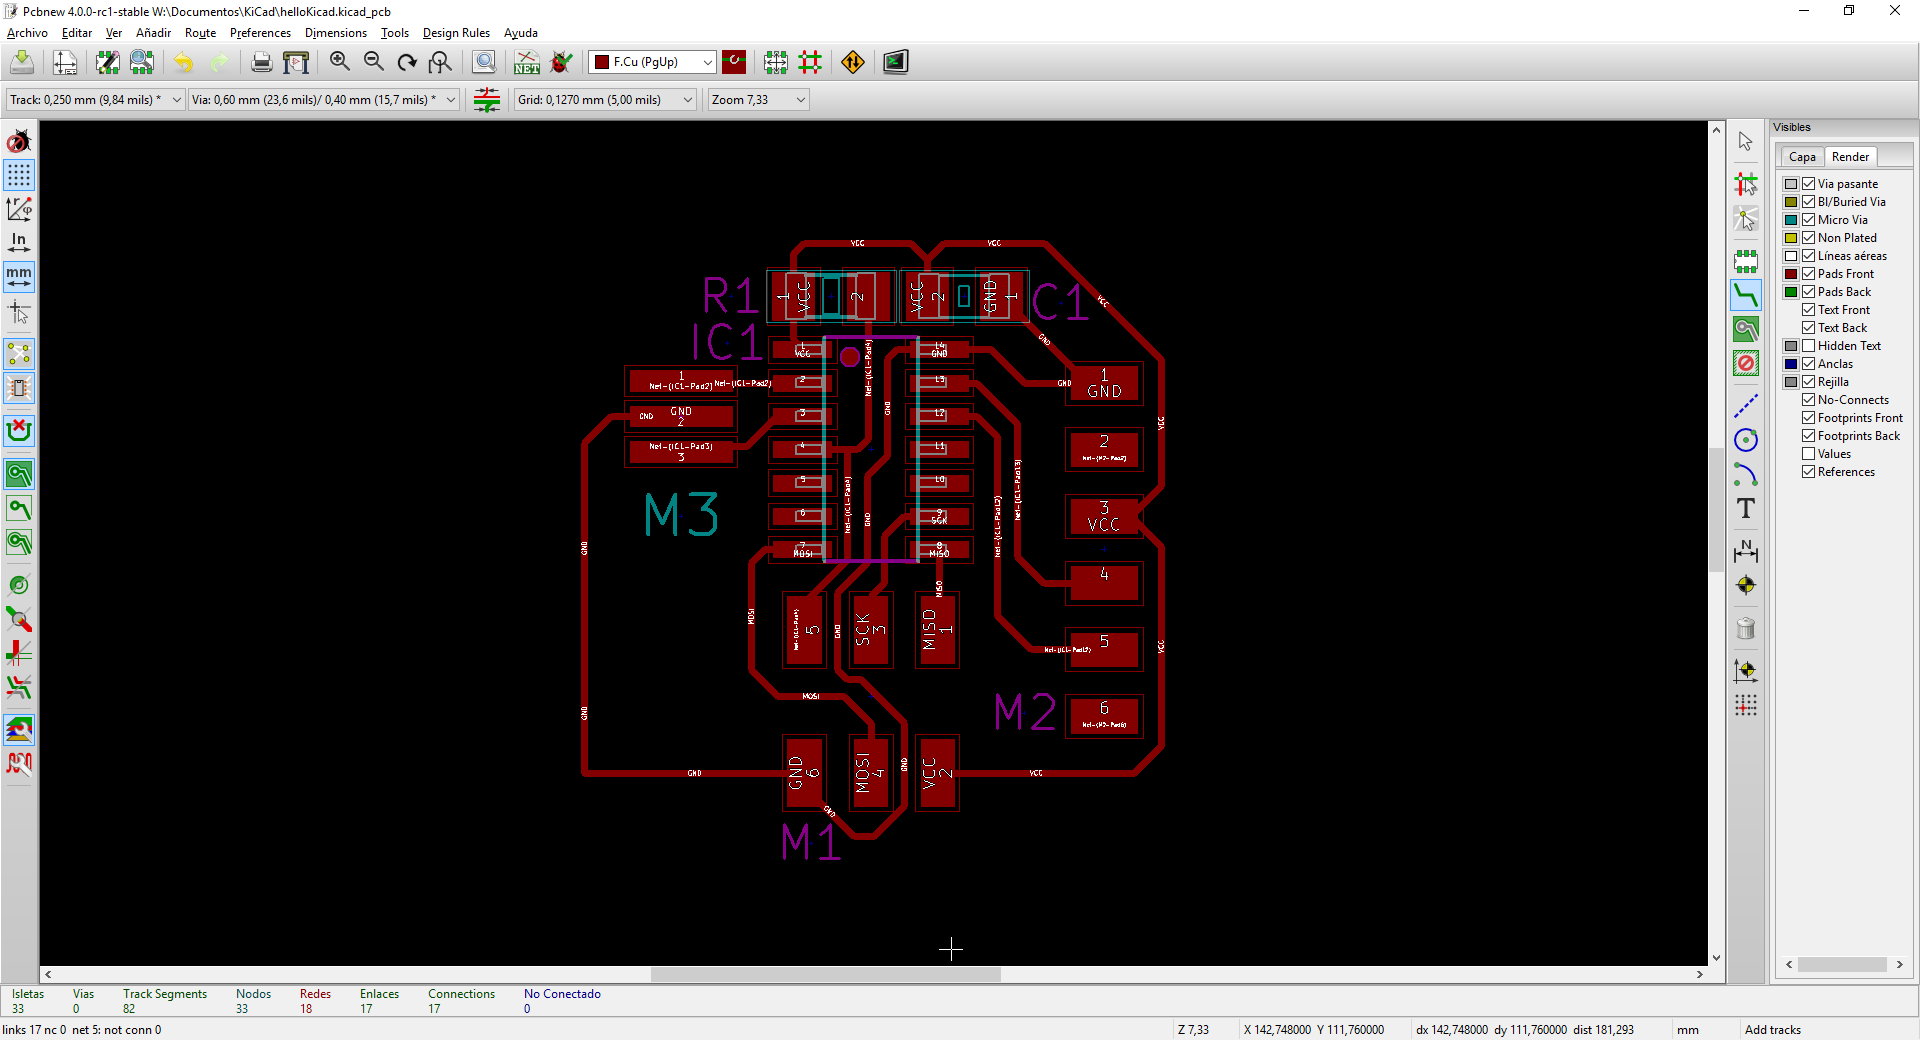Screen dimensions: 1920x1040
Task: Run design rules check ladybug icon
Action: pos(561,62)
